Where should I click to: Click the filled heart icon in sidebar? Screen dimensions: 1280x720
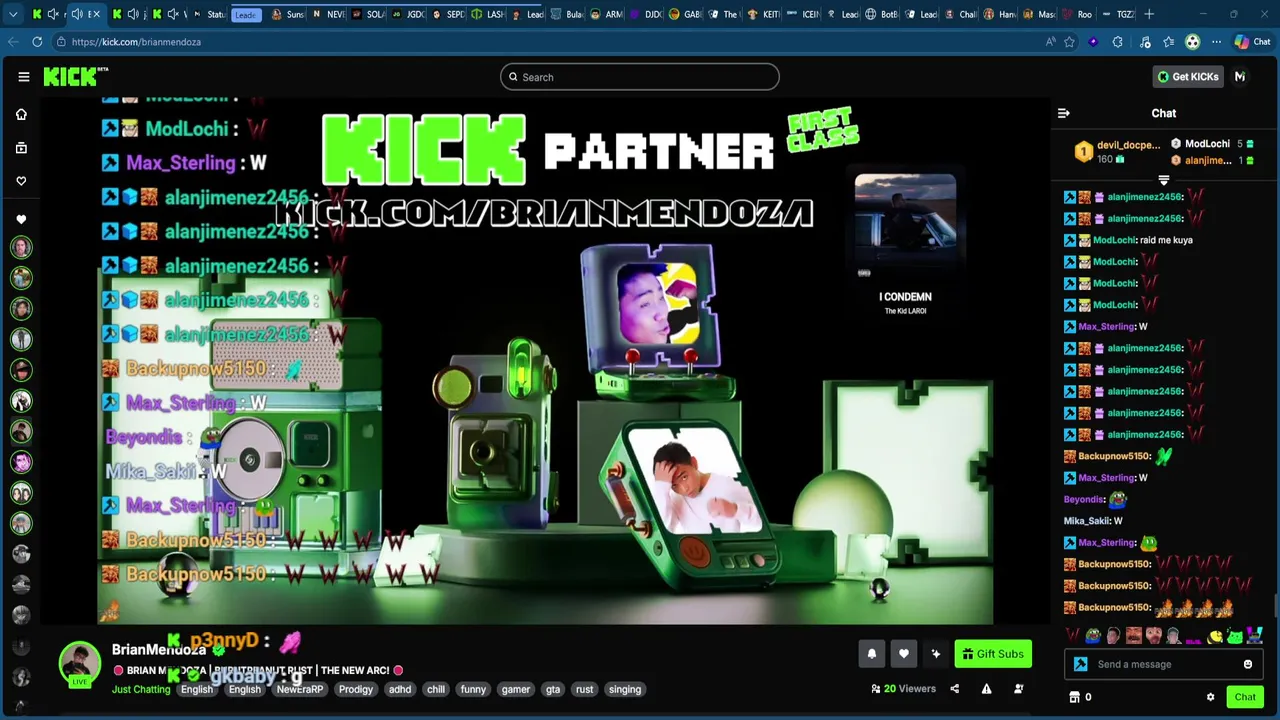point(21,219)
